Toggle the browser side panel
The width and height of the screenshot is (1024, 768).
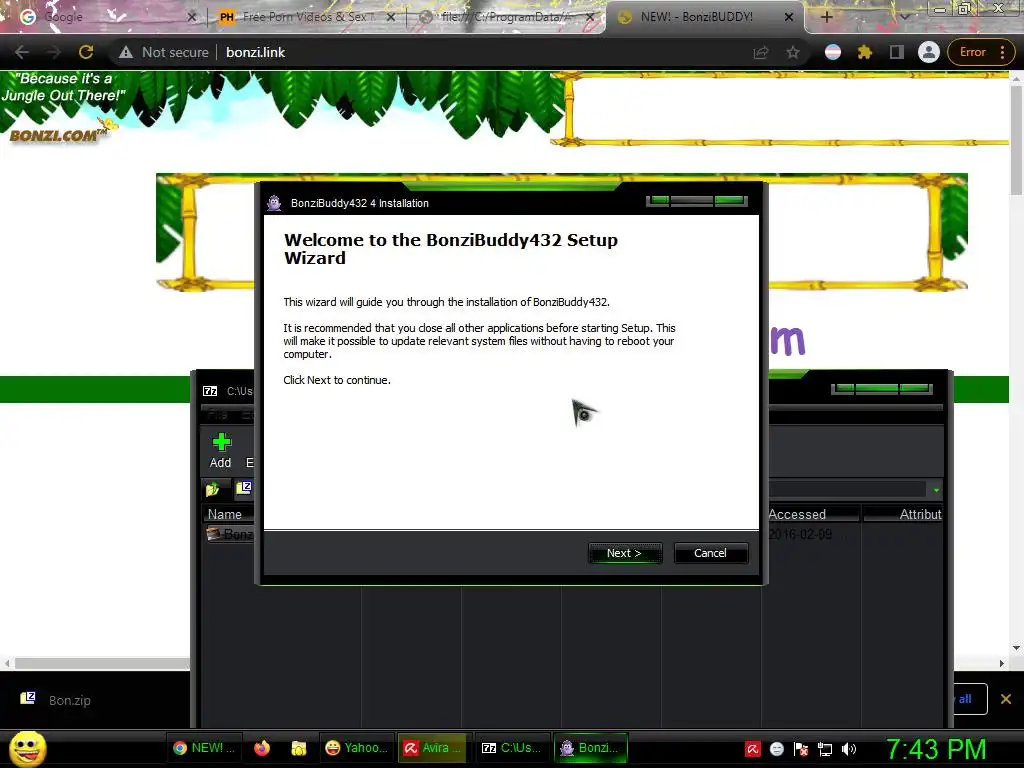[897, 52]
